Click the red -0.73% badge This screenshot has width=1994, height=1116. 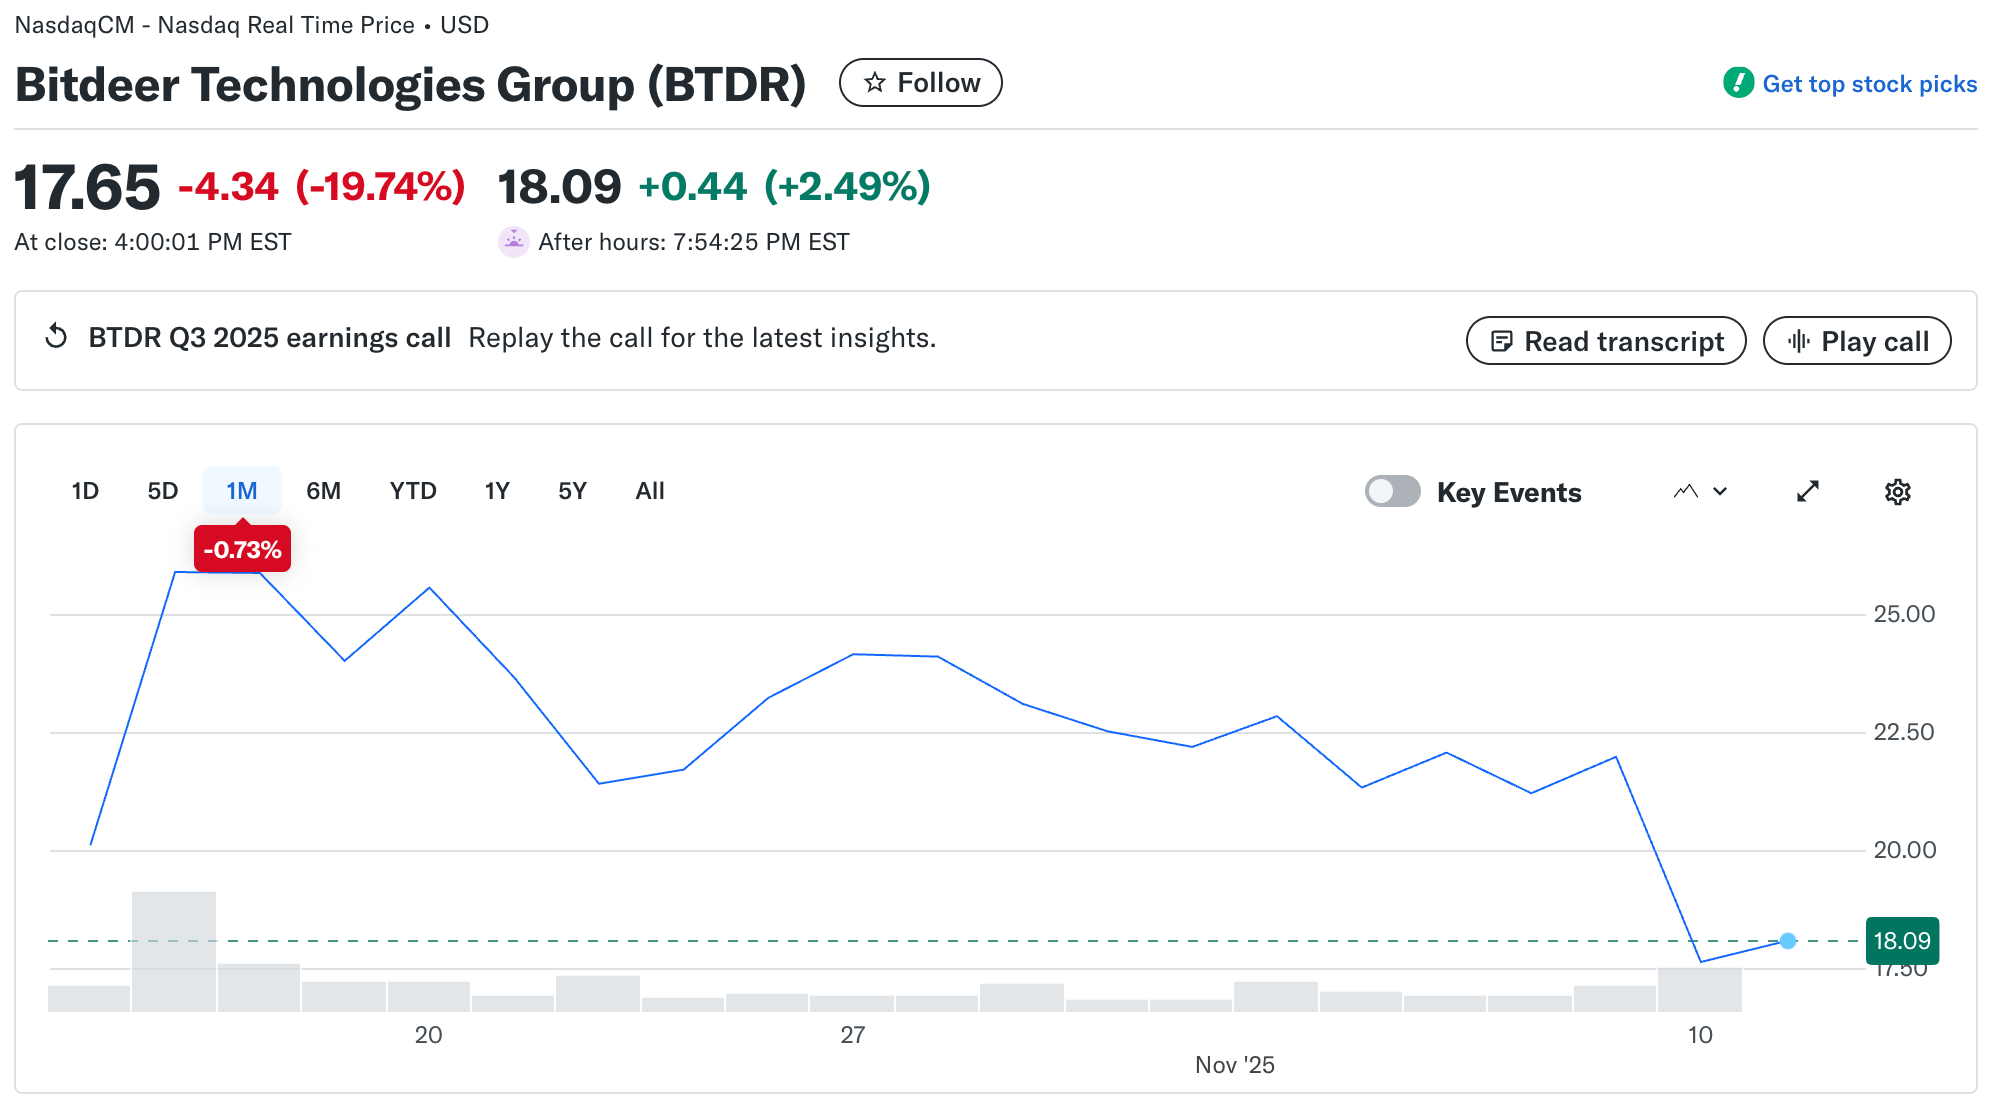coord(242,547)
